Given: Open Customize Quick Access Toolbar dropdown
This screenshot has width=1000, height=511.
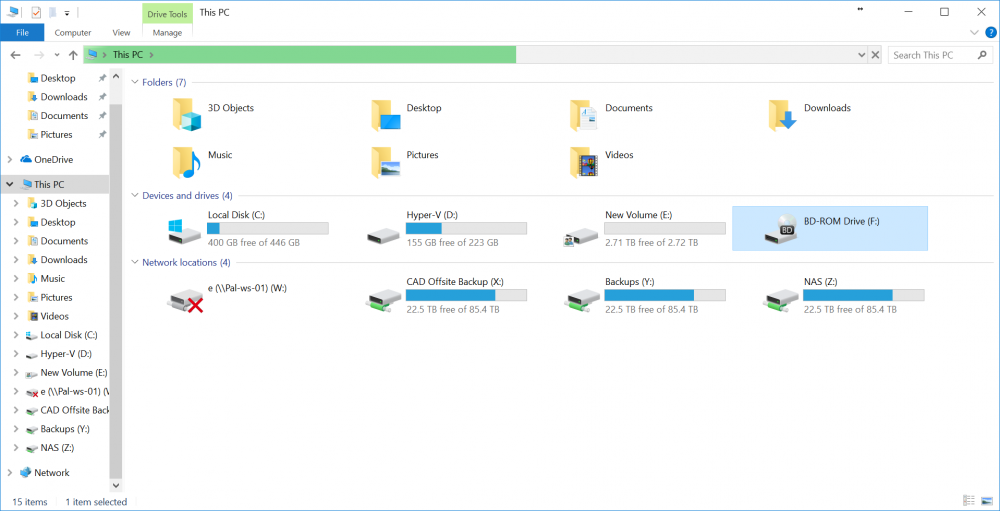Looking at the screenshot, I should [66, 13].
